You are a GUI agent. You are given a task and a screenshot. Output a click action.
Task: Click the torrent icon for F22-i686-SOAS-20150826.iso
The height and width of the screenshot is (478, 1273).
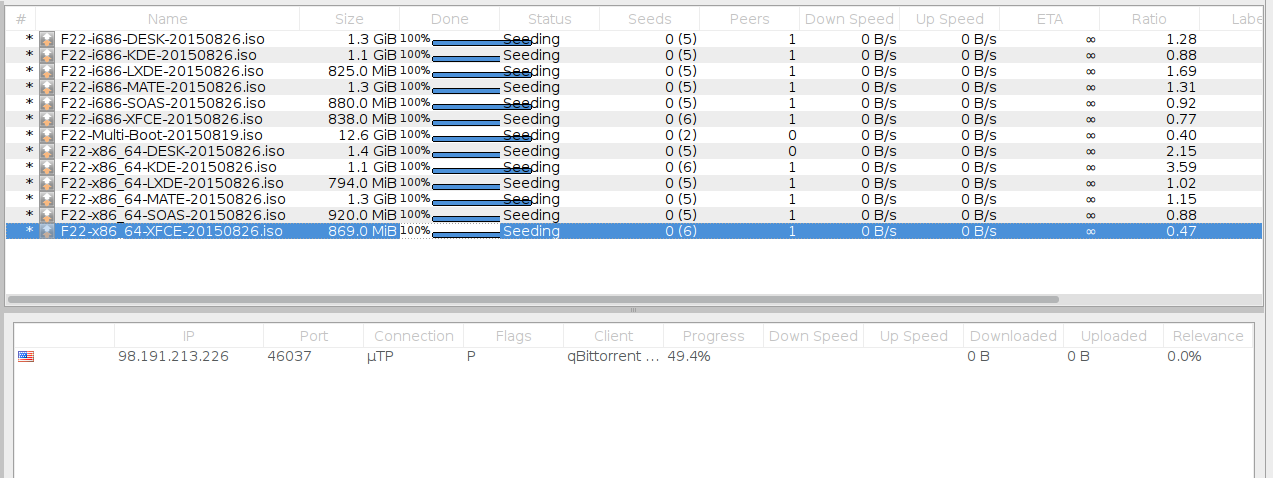(x=47, y=103)
